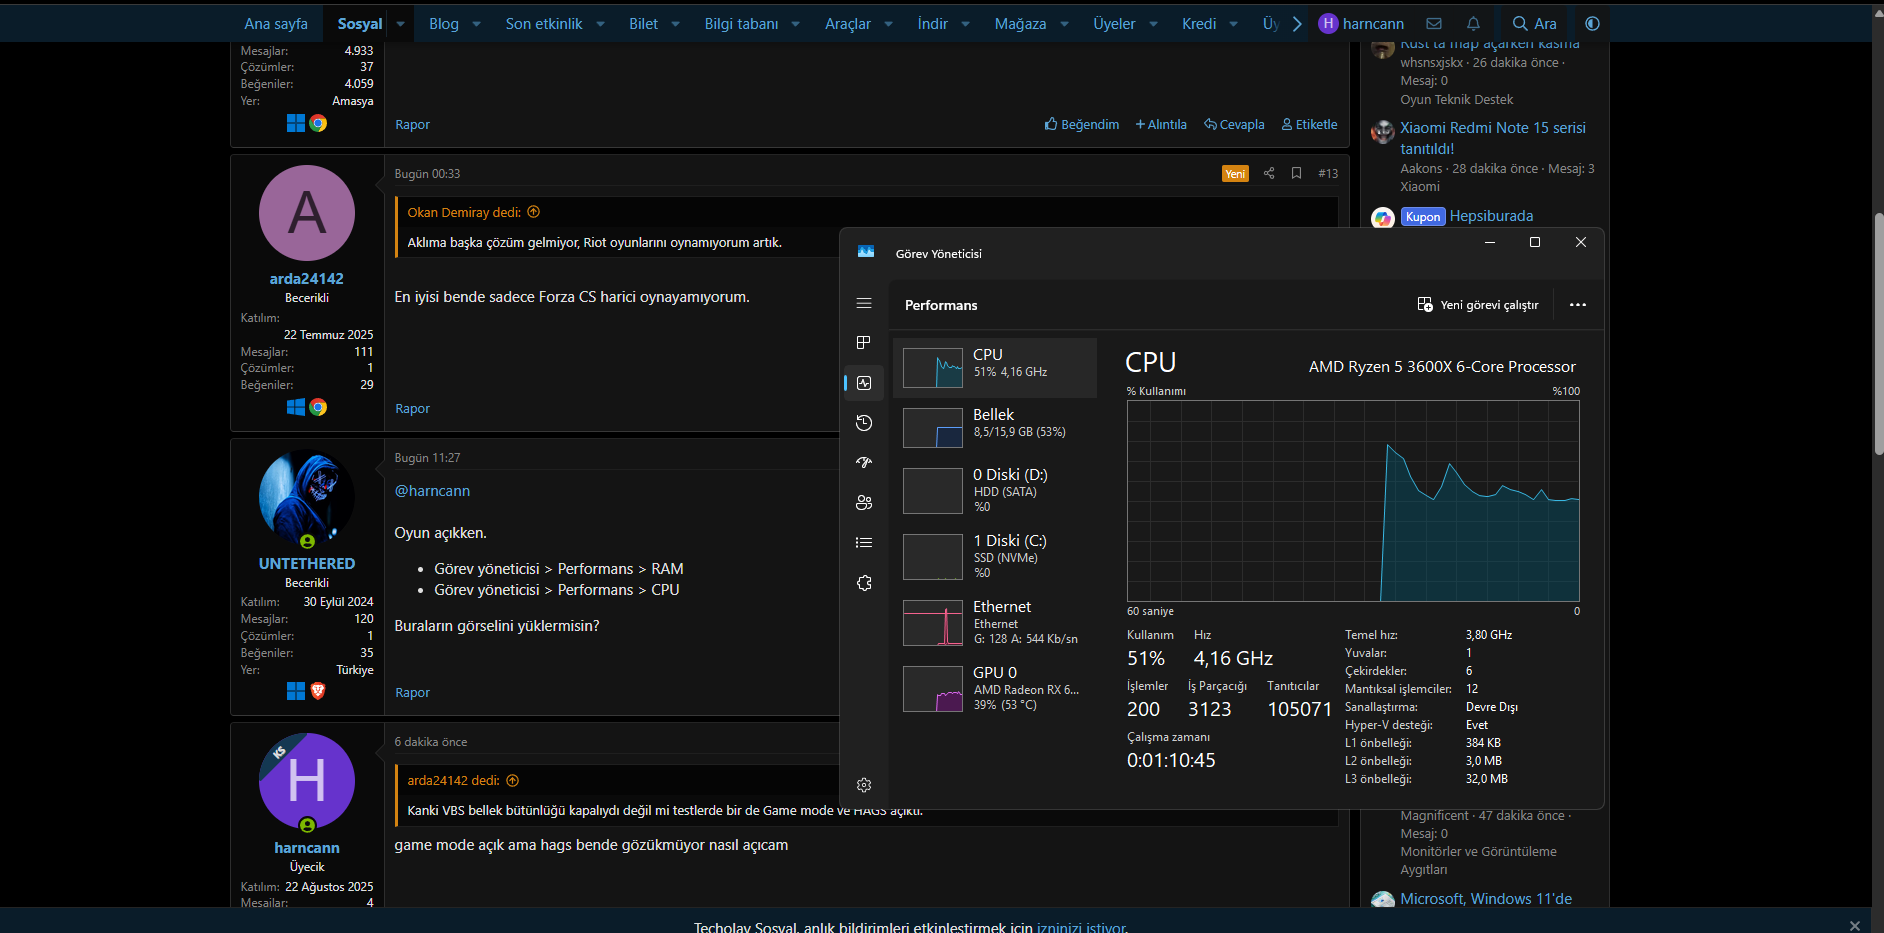Click the arrow beside Okan Demiray dedi quote

[534, 212]
